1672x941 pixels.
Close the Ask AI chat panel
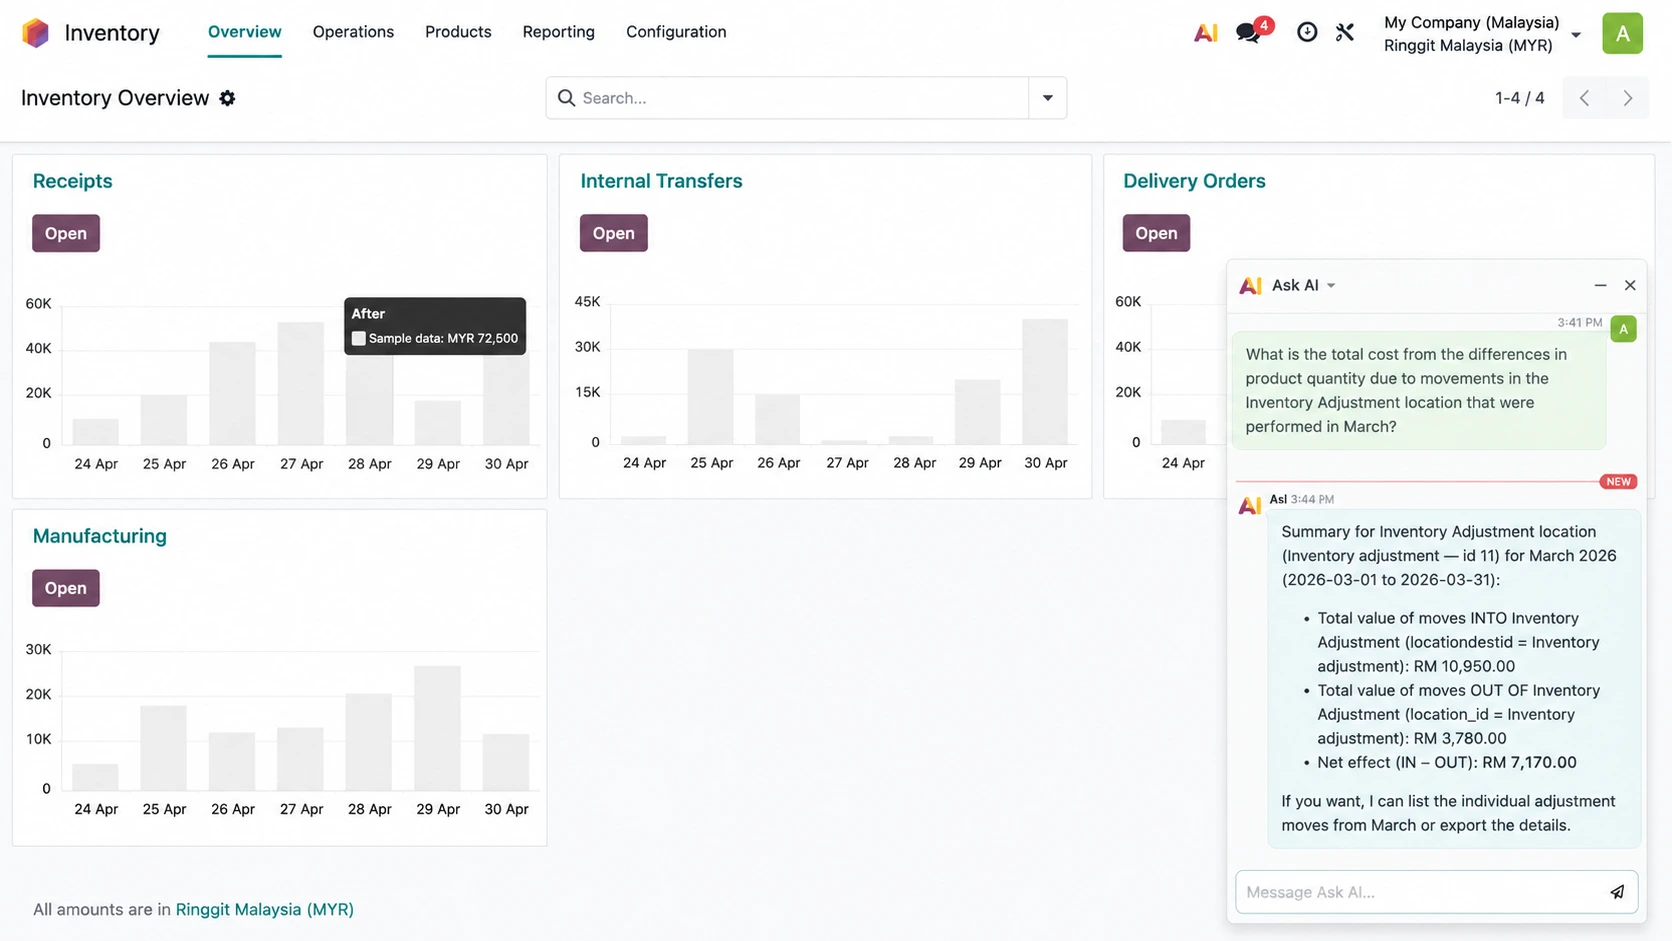pyautogui.click(x=1630, y=285)
